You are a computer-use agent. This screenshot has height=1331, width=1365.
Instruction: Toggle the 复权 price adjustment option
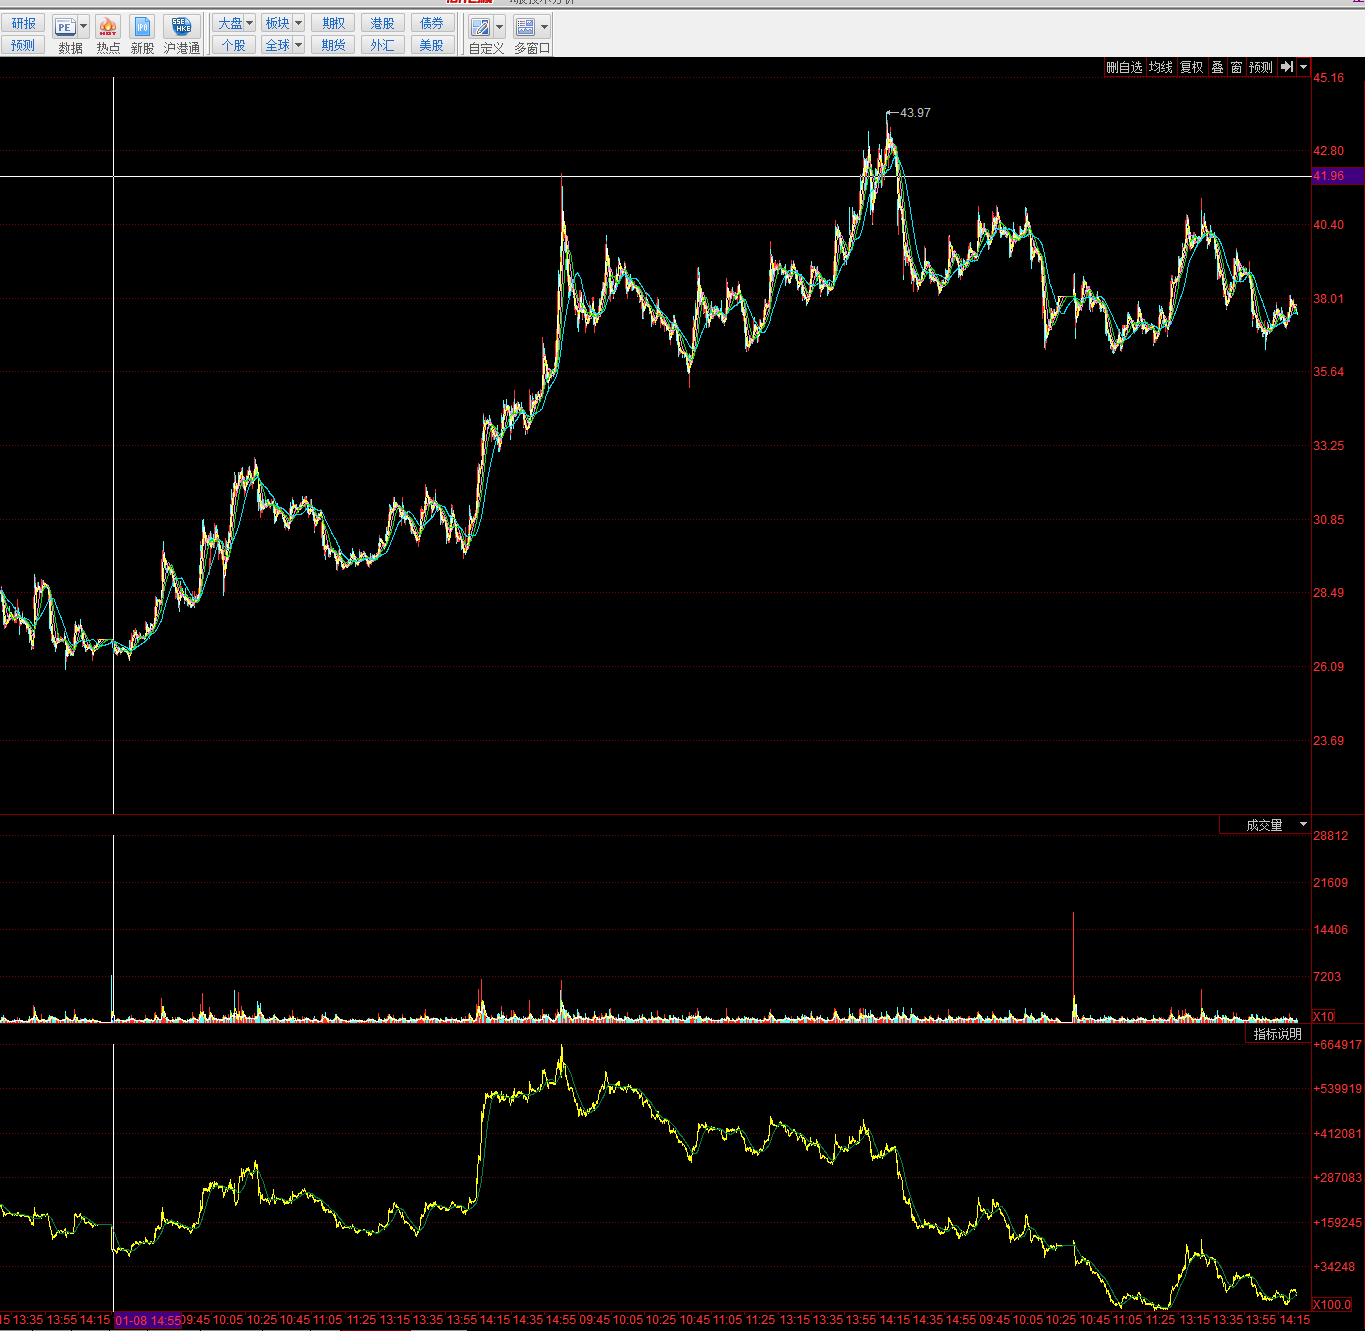pos(1192,67)
